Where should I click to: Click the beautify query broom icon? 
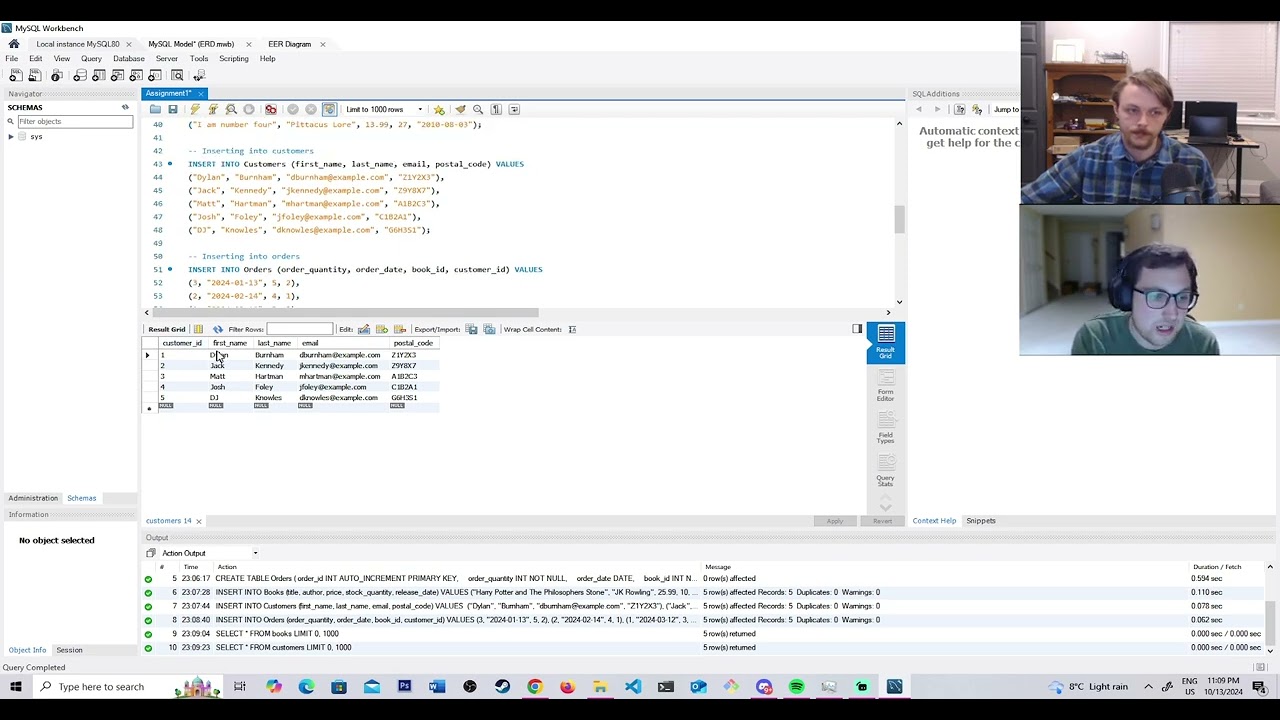click(460, 109)
